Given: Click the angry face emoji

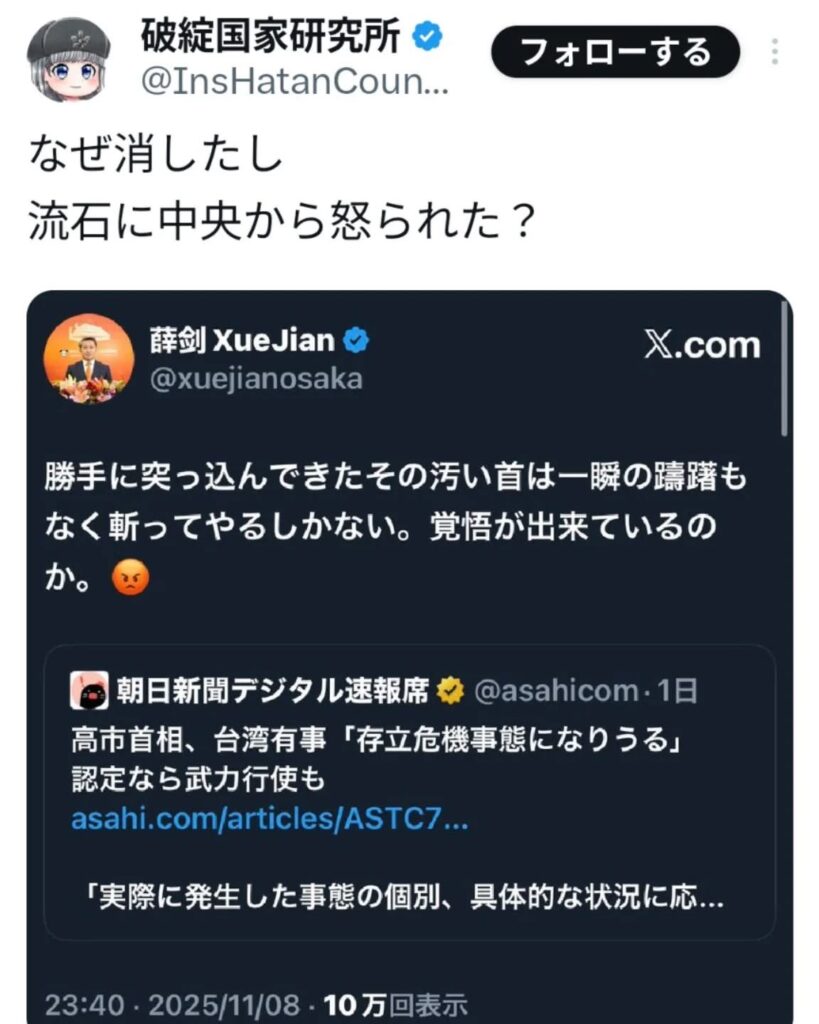Looking at the screenshot, I should 130,578.
